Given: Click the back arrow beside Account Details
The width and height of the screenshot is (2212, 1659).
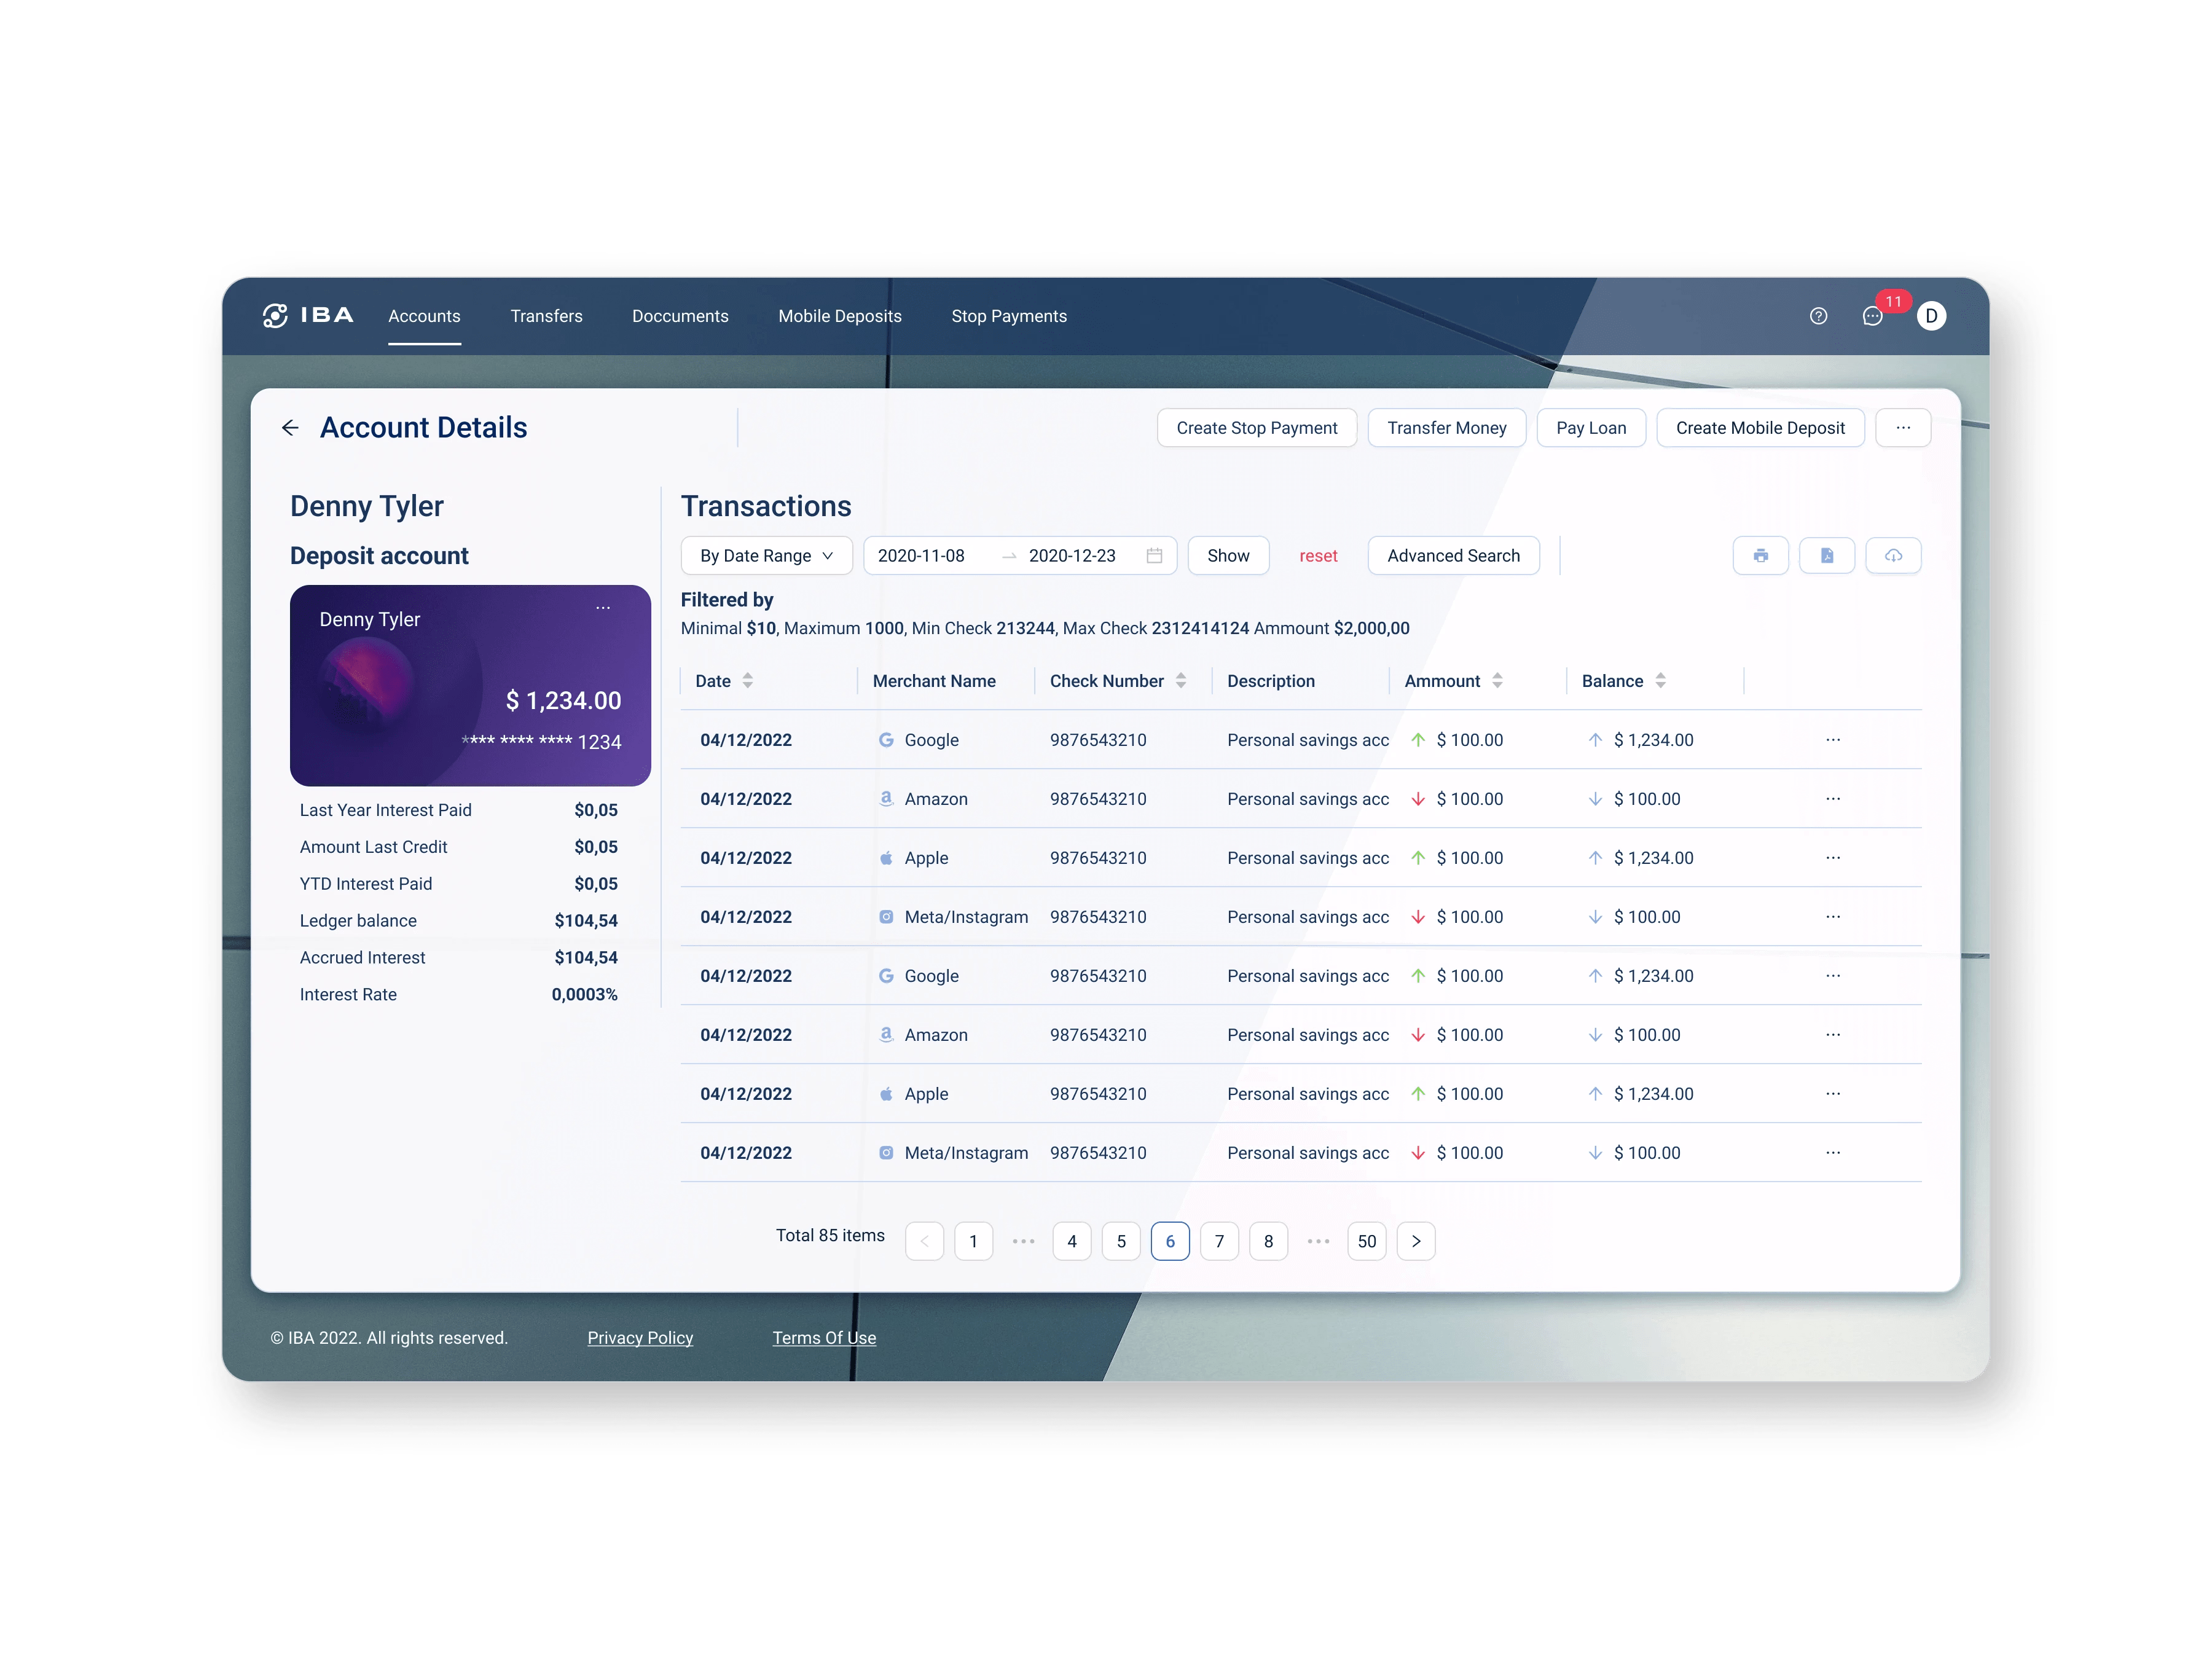Looking at the screenshot, I should [290, 428].
